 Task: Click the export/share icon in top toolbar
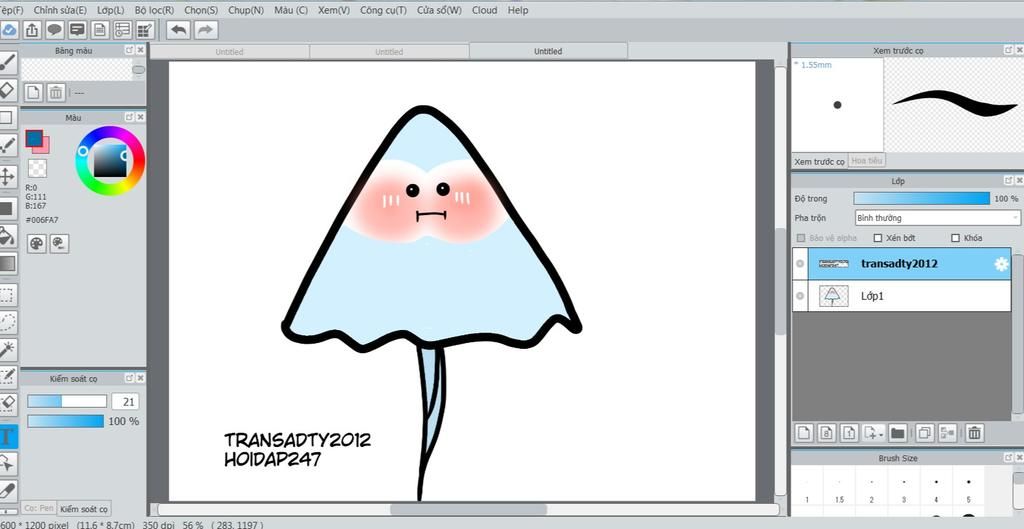tap(31, 30)
